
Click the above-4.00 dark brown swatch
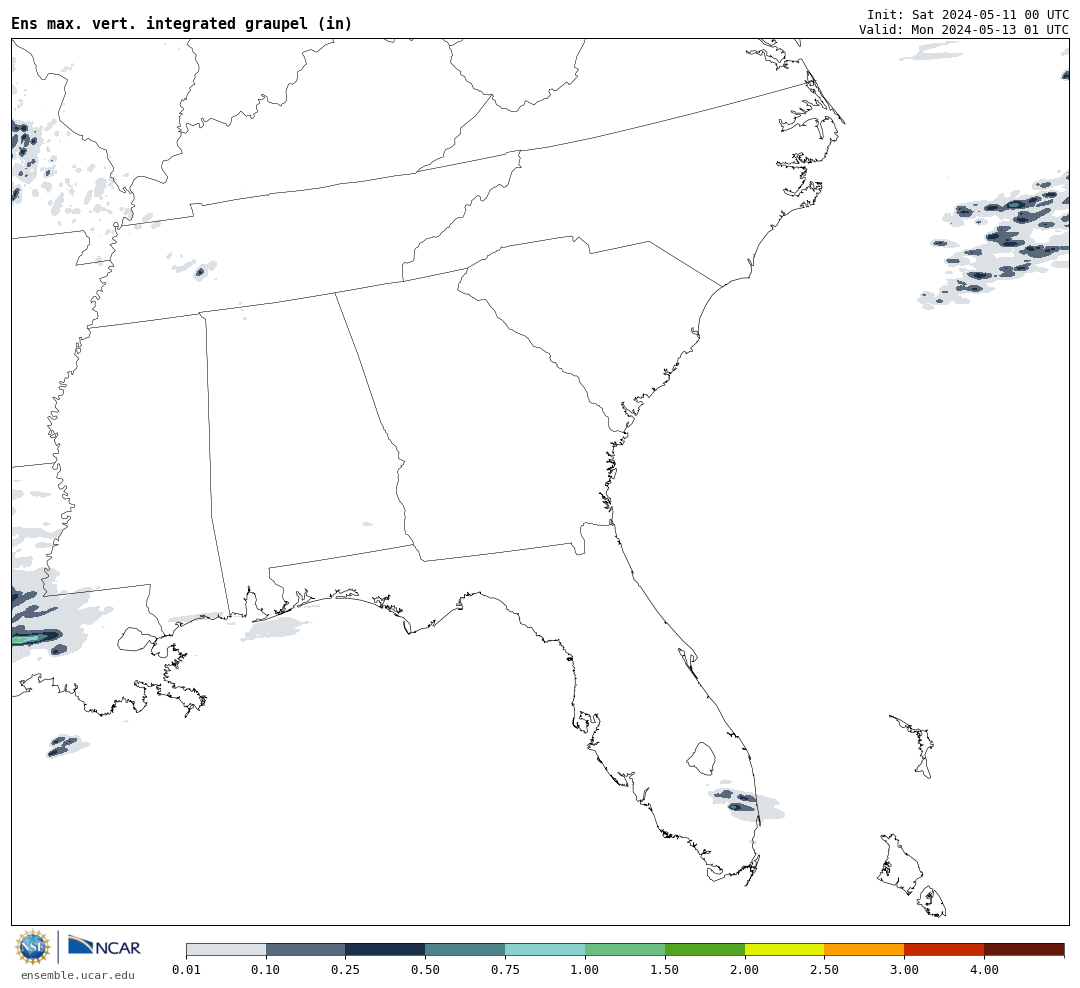pyautogui.click(x=1024, y=950)
